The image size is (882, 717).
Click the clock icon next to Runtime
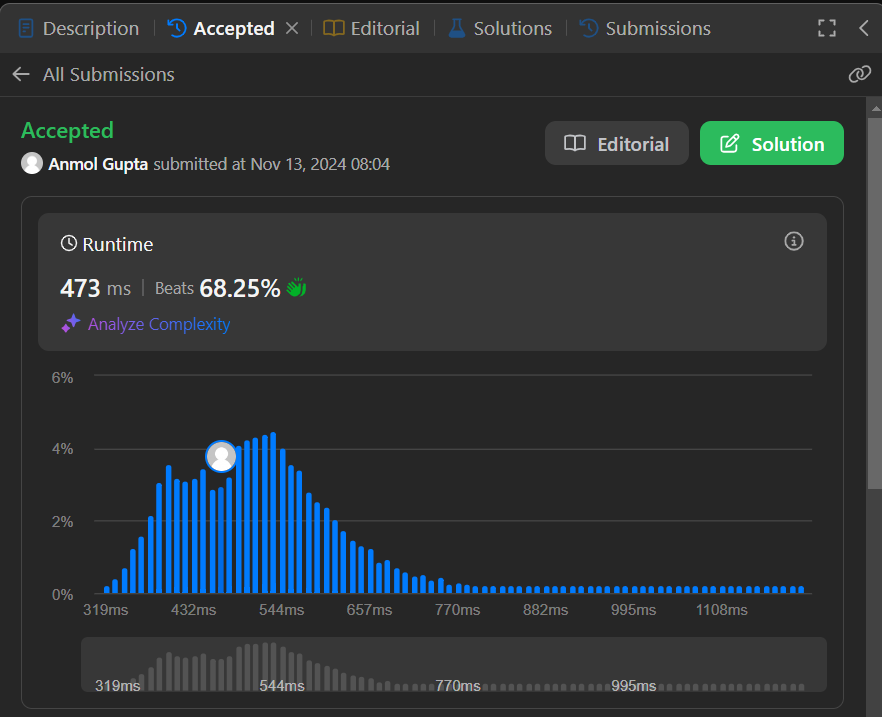pyautogui.click(x=69, y=244)
